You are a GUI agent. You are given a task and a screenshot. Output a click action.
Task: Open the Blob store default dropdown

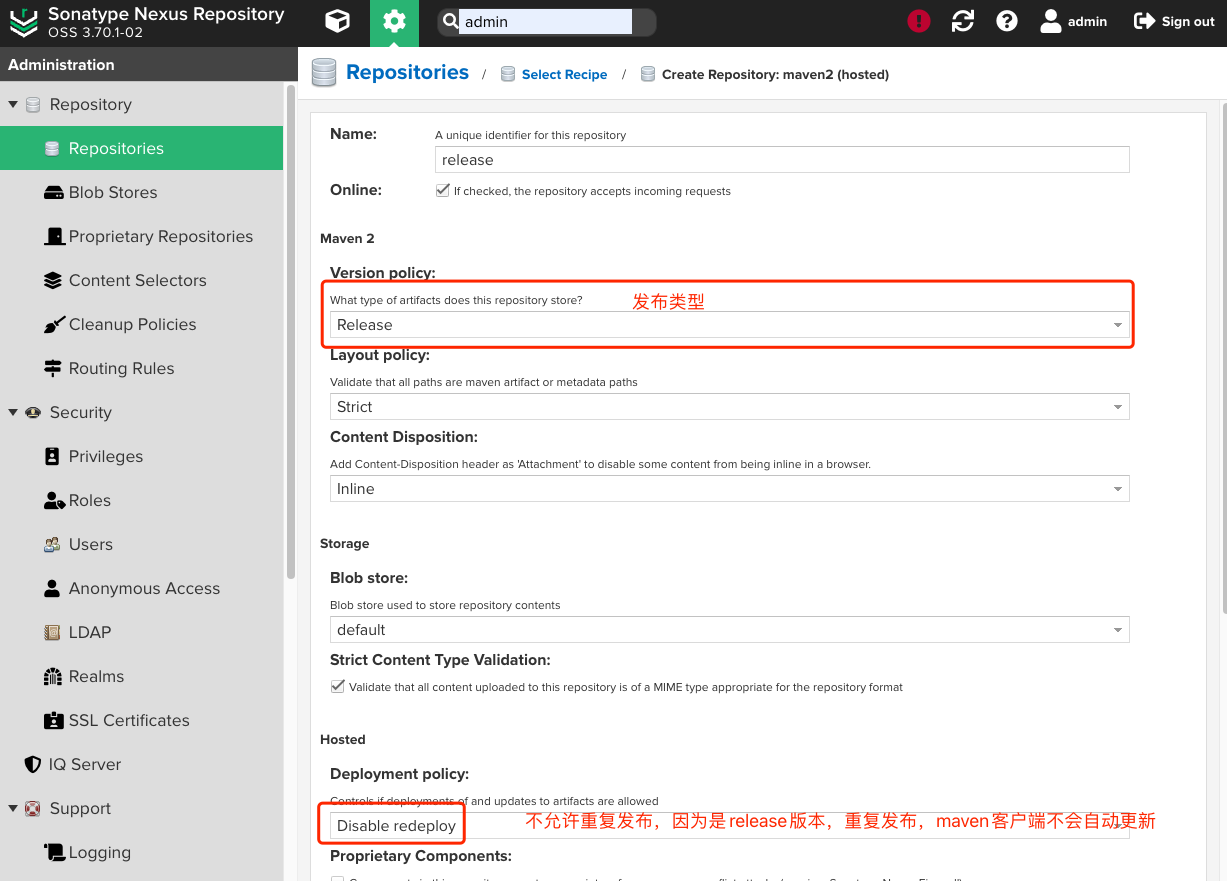(729, 630)
